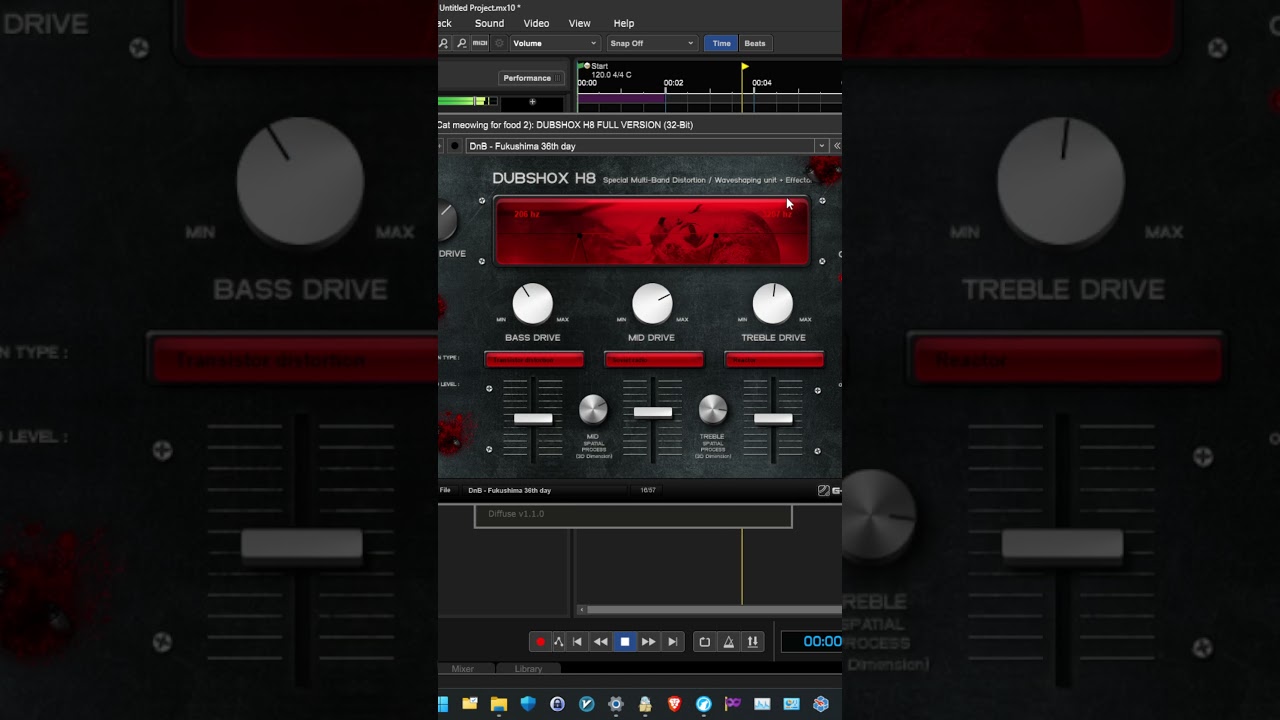Click the treble band level fader
Viewport: 1280px width, 720px height.
(773, 419)
